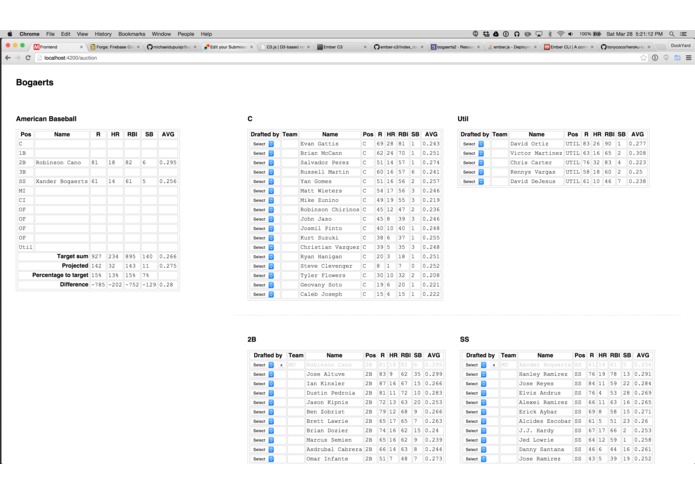This screenshot has width=695, height=494.
Task: Click Robinson Cano in the roster table
Action: click(58, 163)
